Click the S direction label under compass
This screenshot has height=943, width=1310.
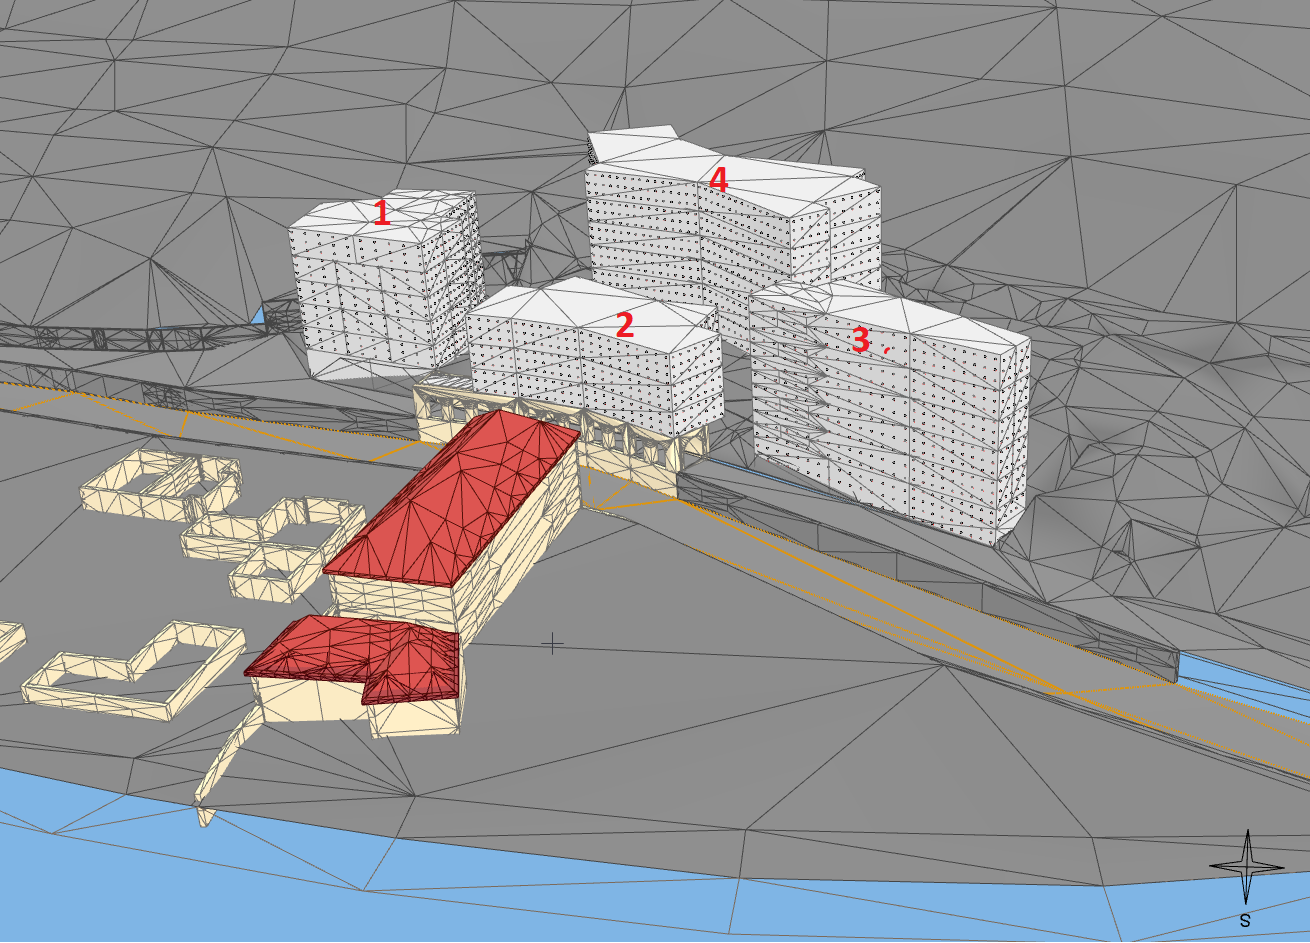click(1245, 920)
